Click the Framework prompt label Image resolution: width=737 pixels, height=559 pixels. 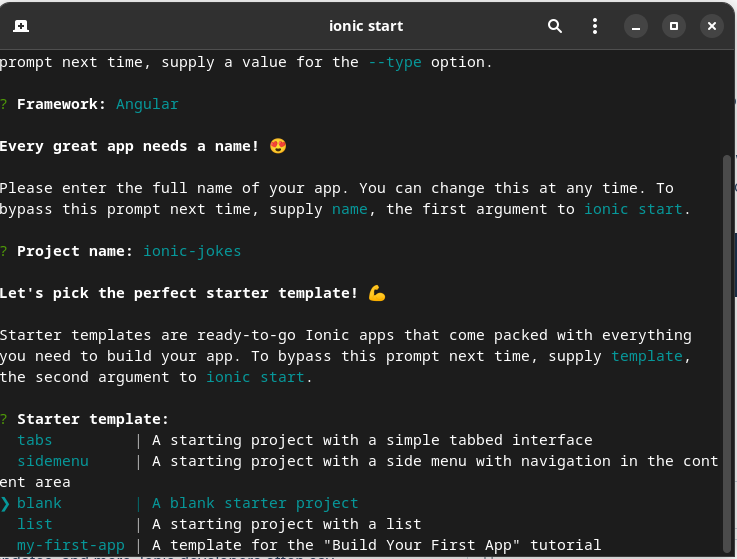point(62,104)
